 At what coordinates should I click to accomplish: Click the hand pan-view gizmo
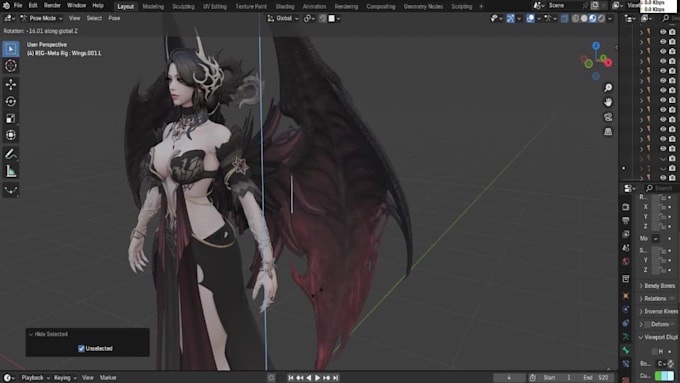[x=608, y=102]
